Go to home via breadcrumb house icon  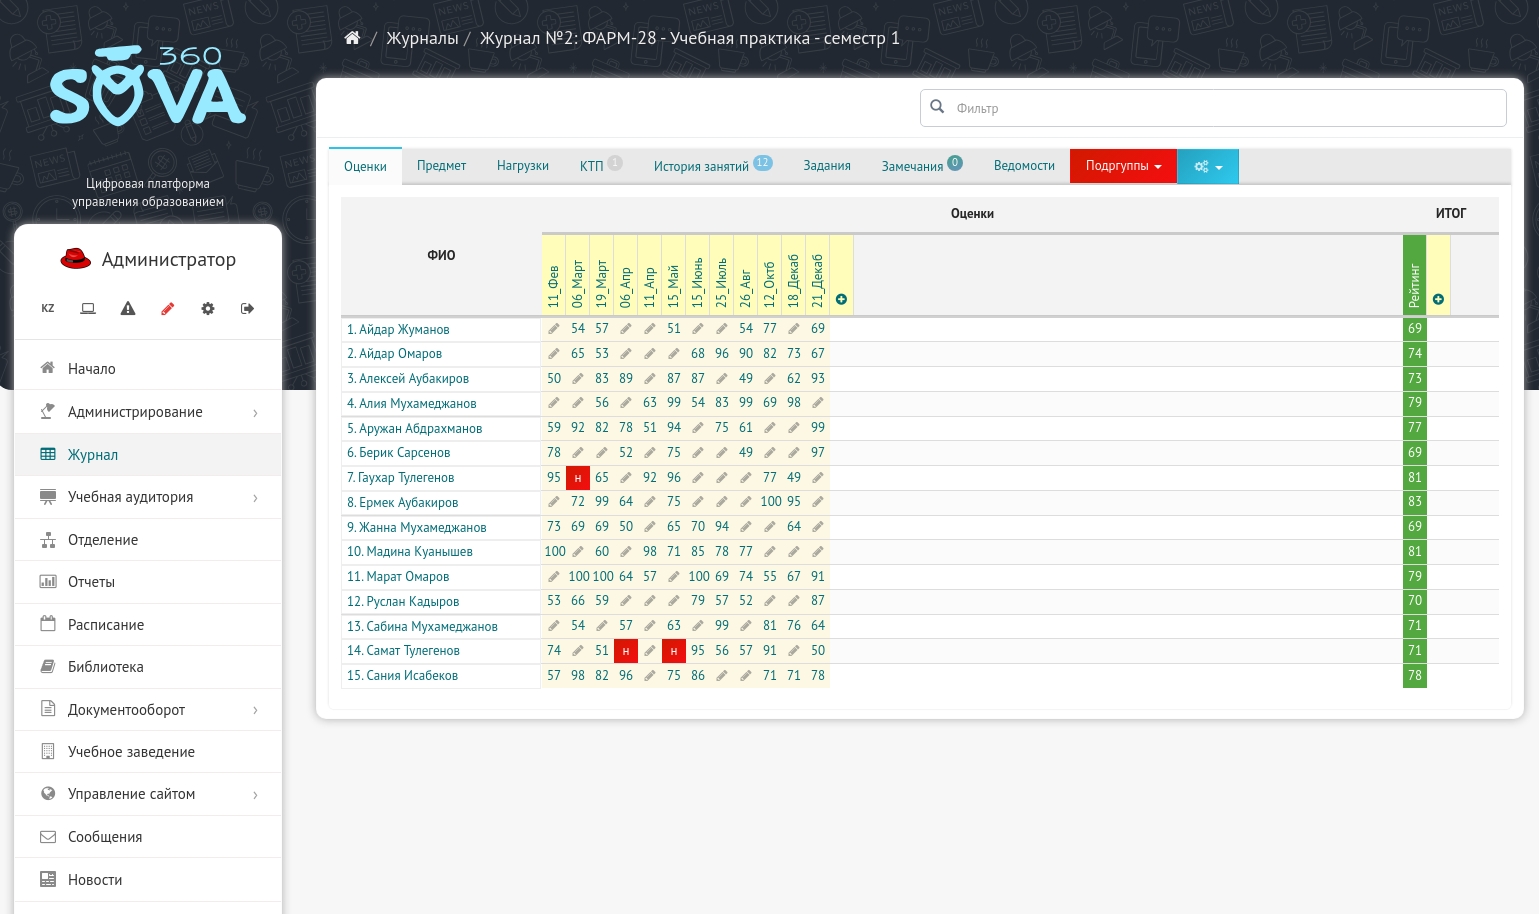point(352,38)
